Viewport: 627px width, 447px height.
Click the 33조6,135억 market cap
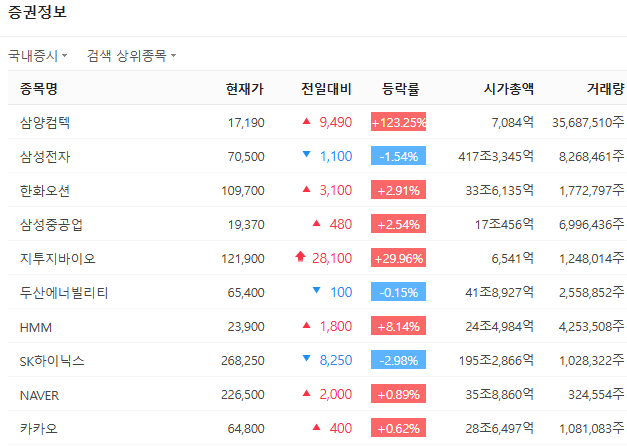coord(499,190)
